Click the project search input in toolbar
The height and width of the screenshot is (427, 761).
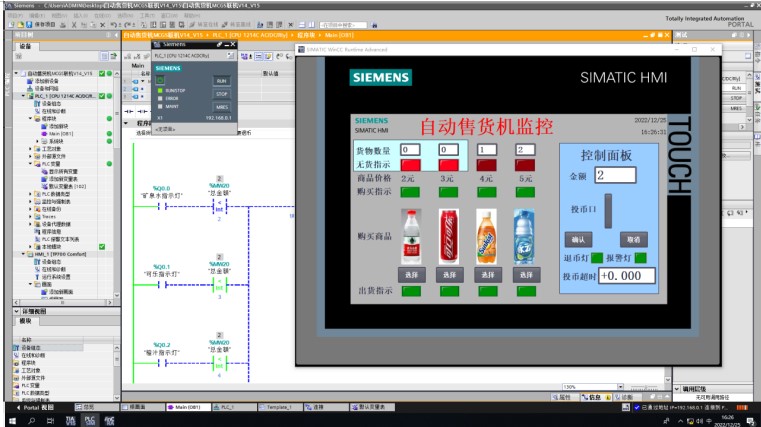point(343,25)
